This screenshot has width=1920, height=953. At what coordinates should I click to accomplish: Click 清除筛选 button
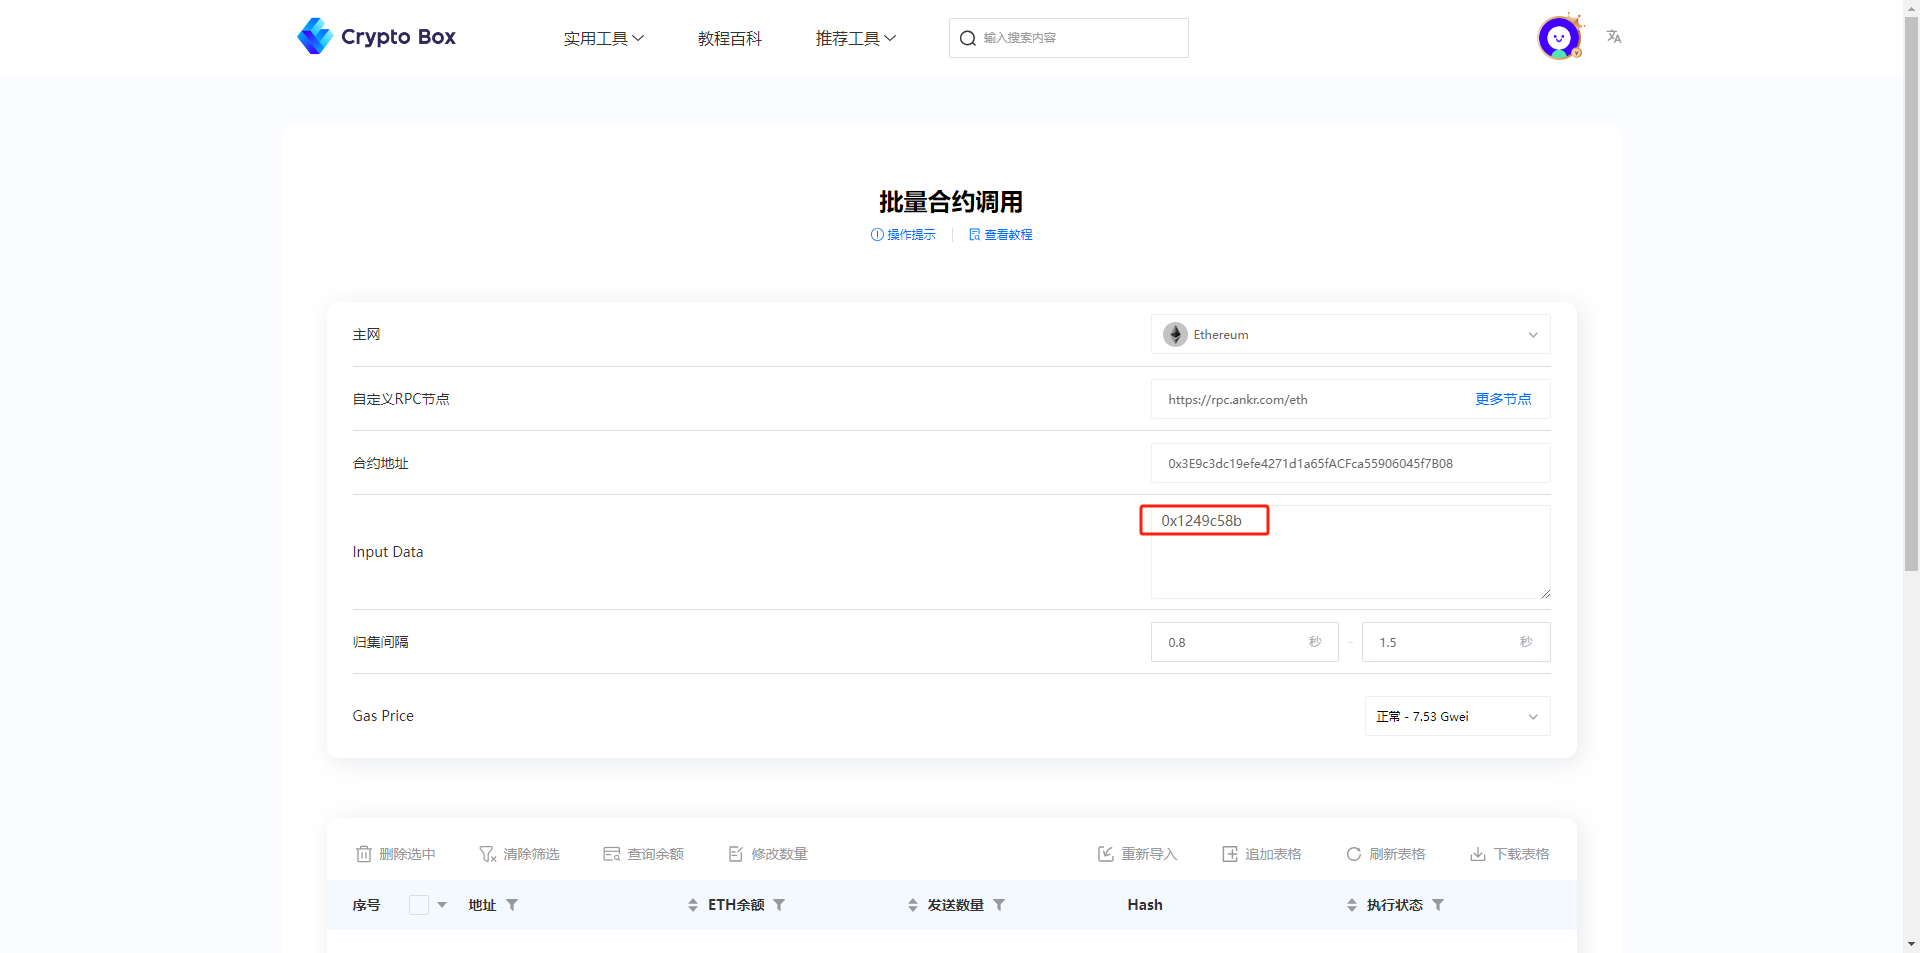(519, 854)
